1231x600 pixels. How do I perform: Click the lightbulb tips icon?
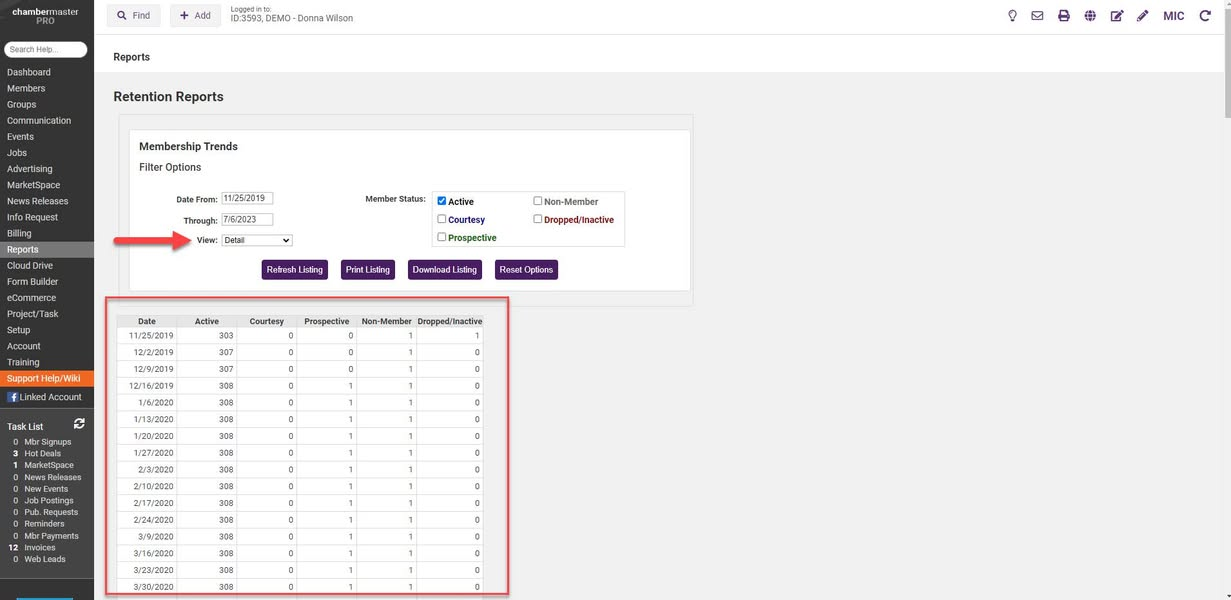pyautogui.click(x=1012, y=16)
